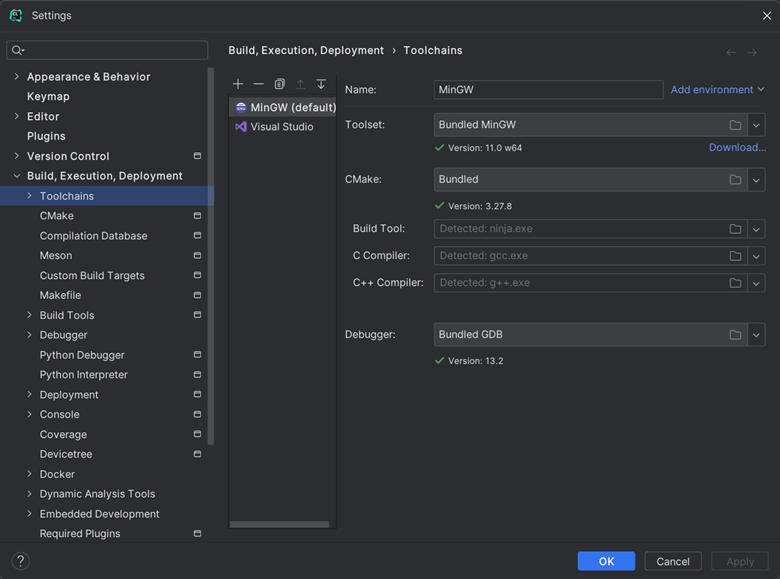
Task: Copy the selected toolchain
Action: point(280,84)
